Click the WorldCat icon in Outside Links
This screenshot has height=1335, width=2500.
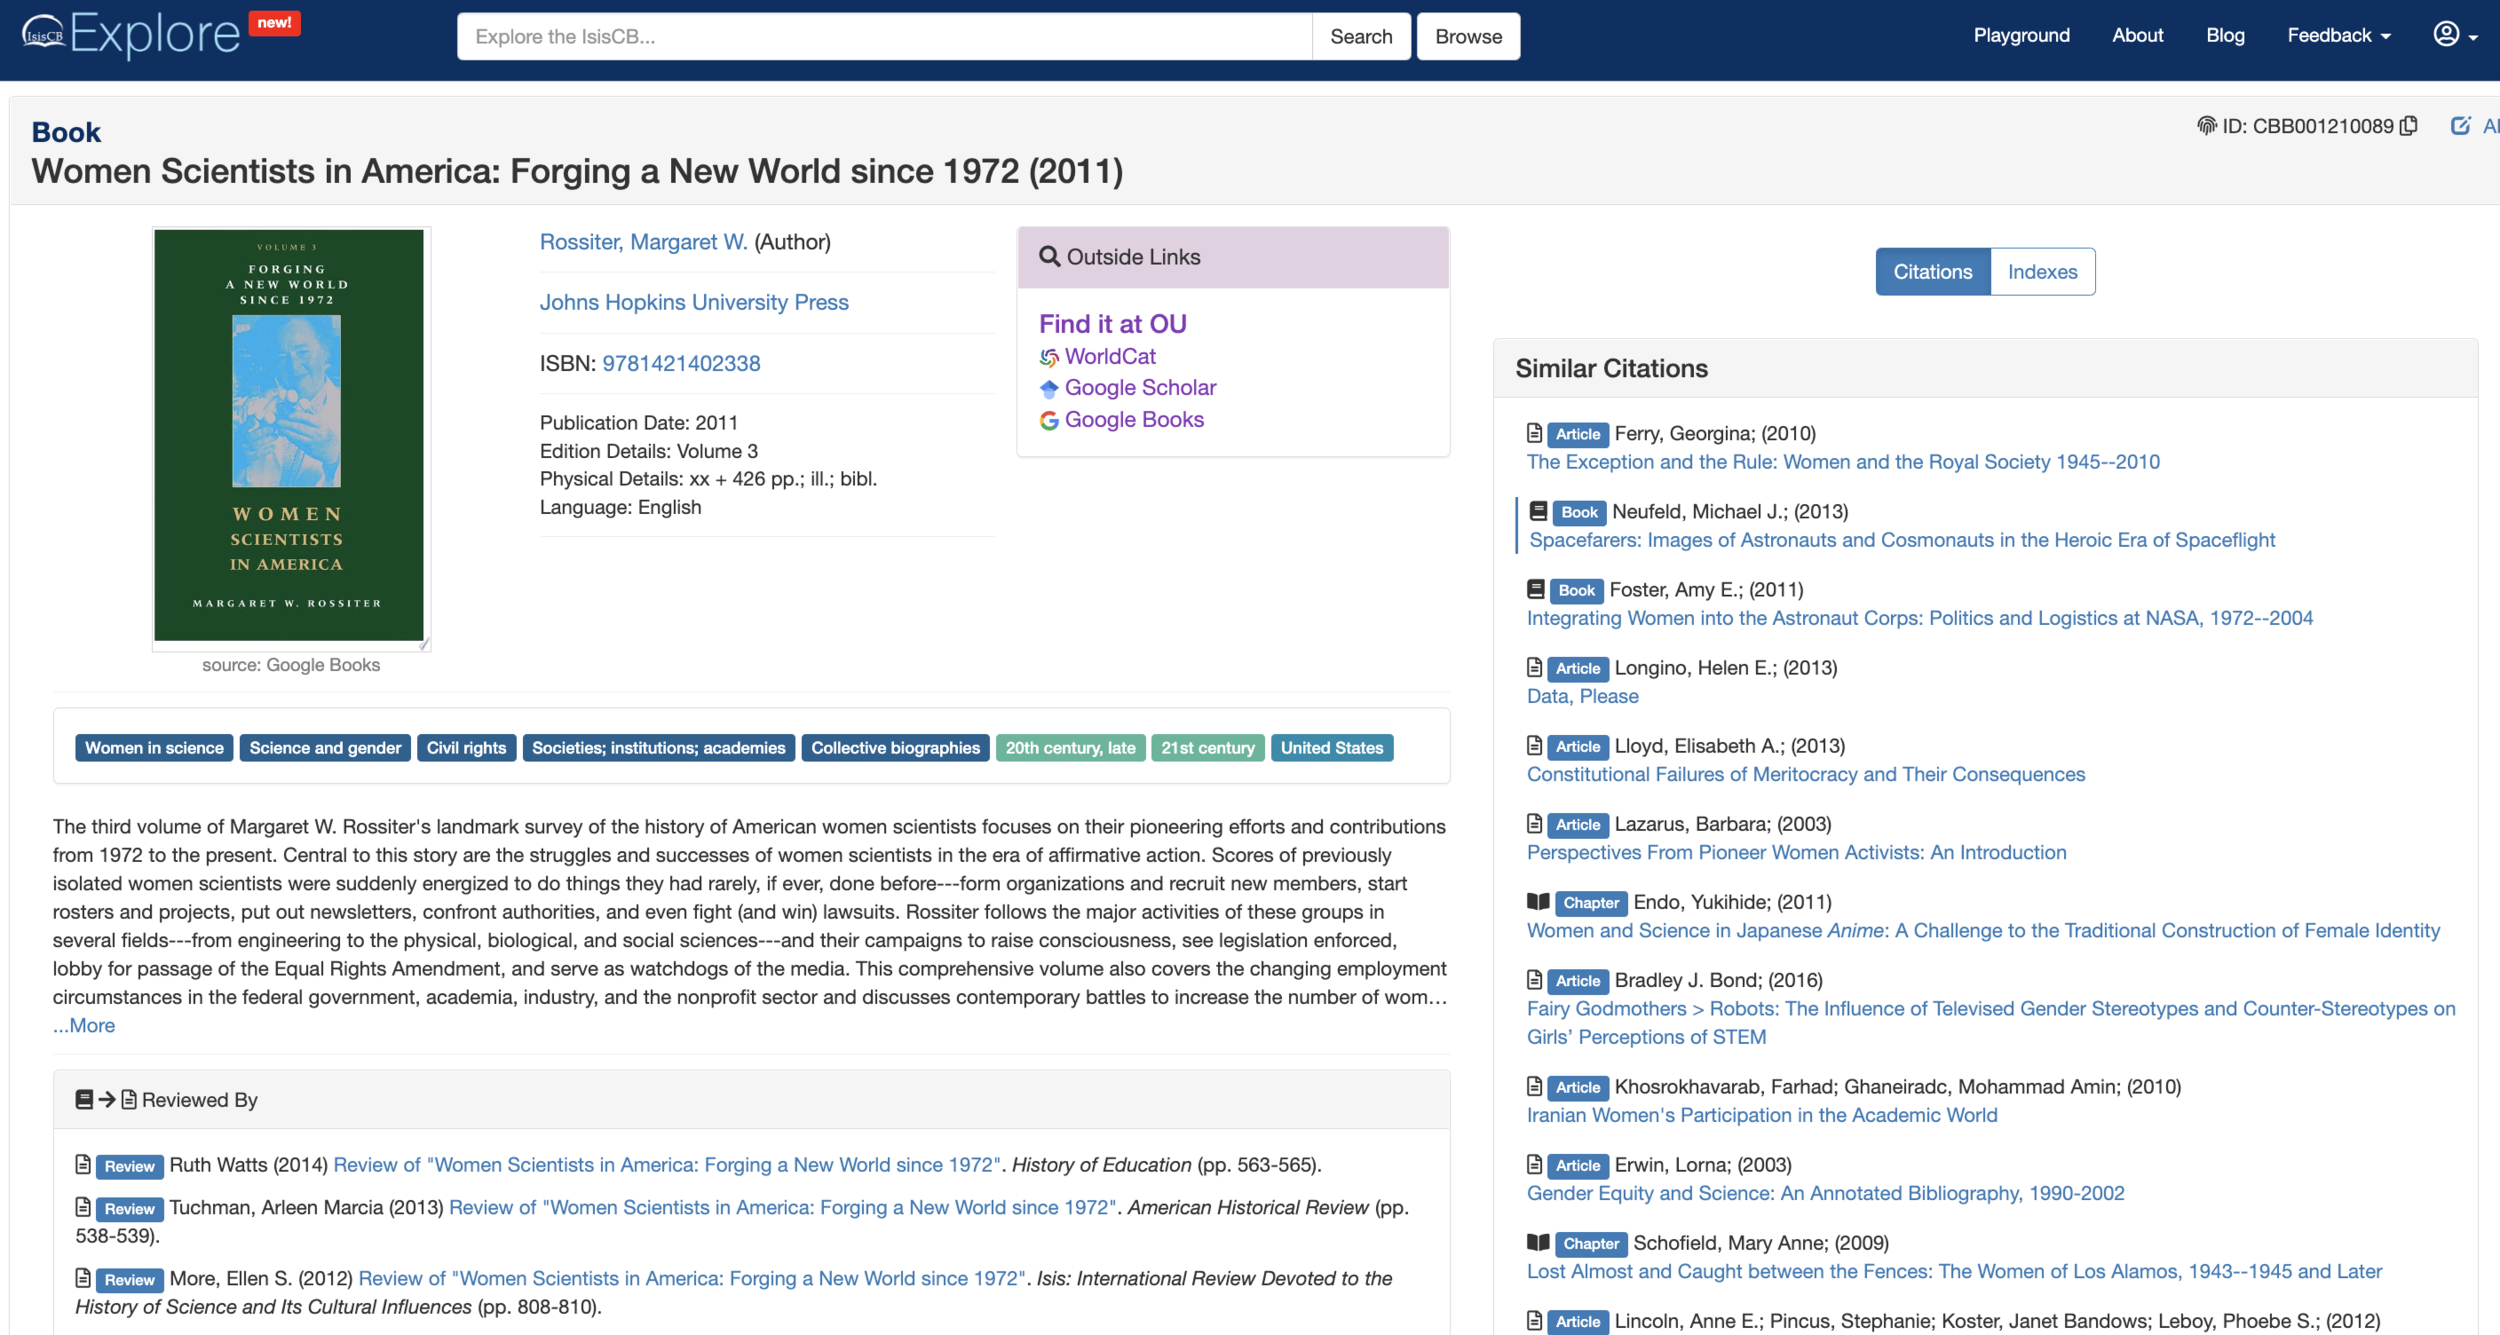(x=1049, y=357)
